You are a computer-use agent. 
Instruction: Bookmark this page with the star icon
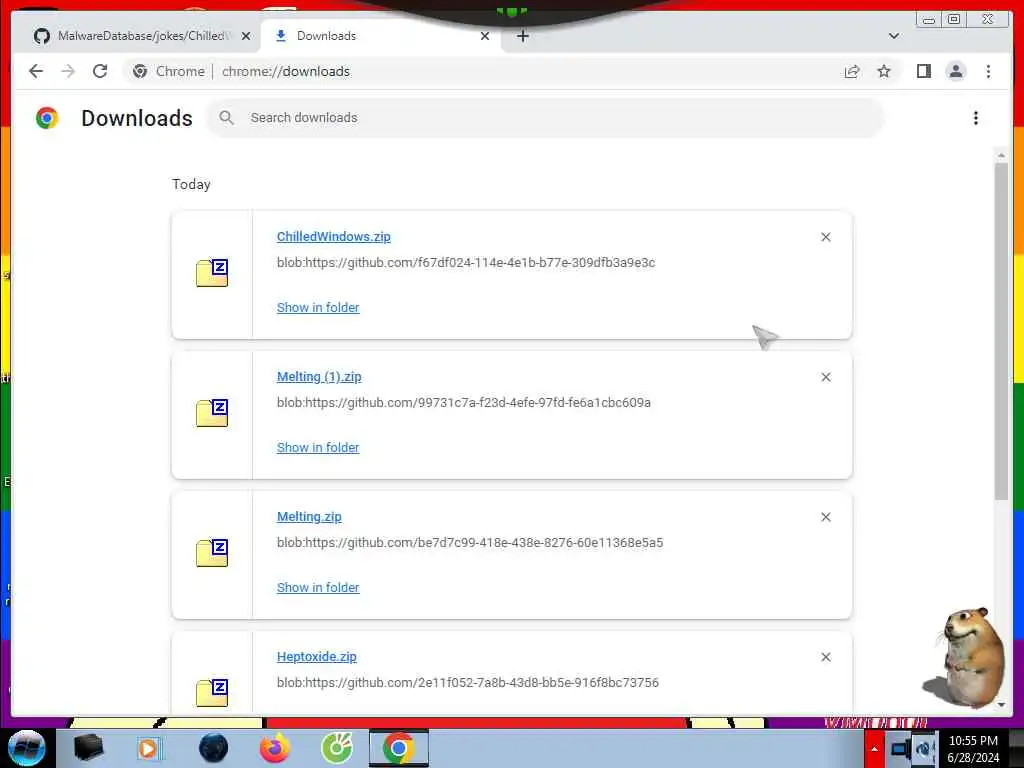point(884,71)
